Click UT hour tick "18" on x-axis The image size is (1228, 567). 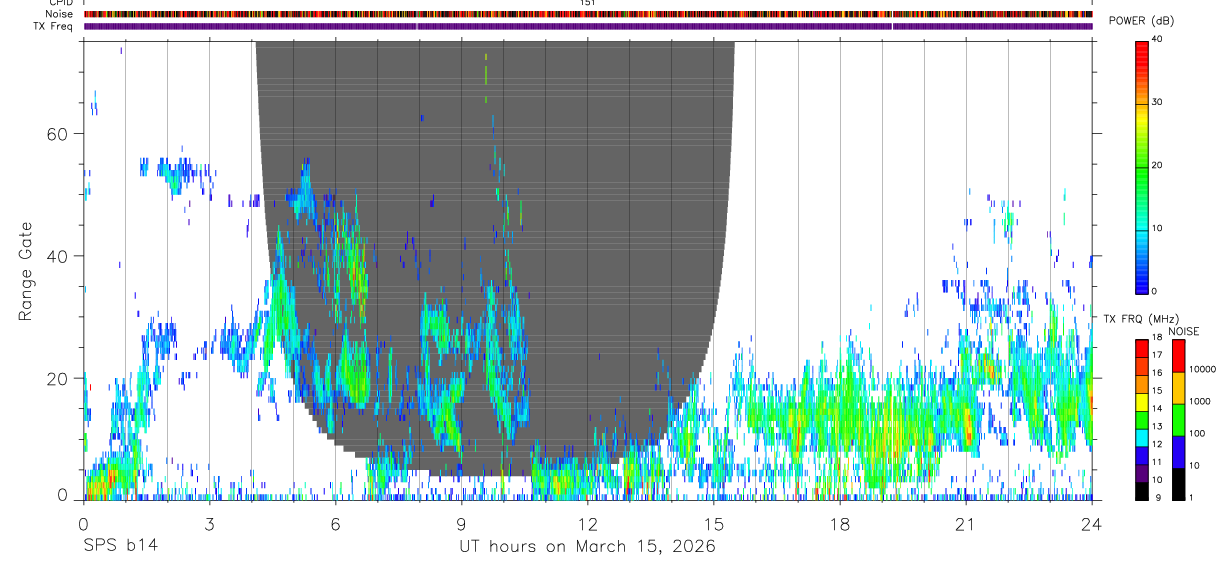click(x=840, y=524)
